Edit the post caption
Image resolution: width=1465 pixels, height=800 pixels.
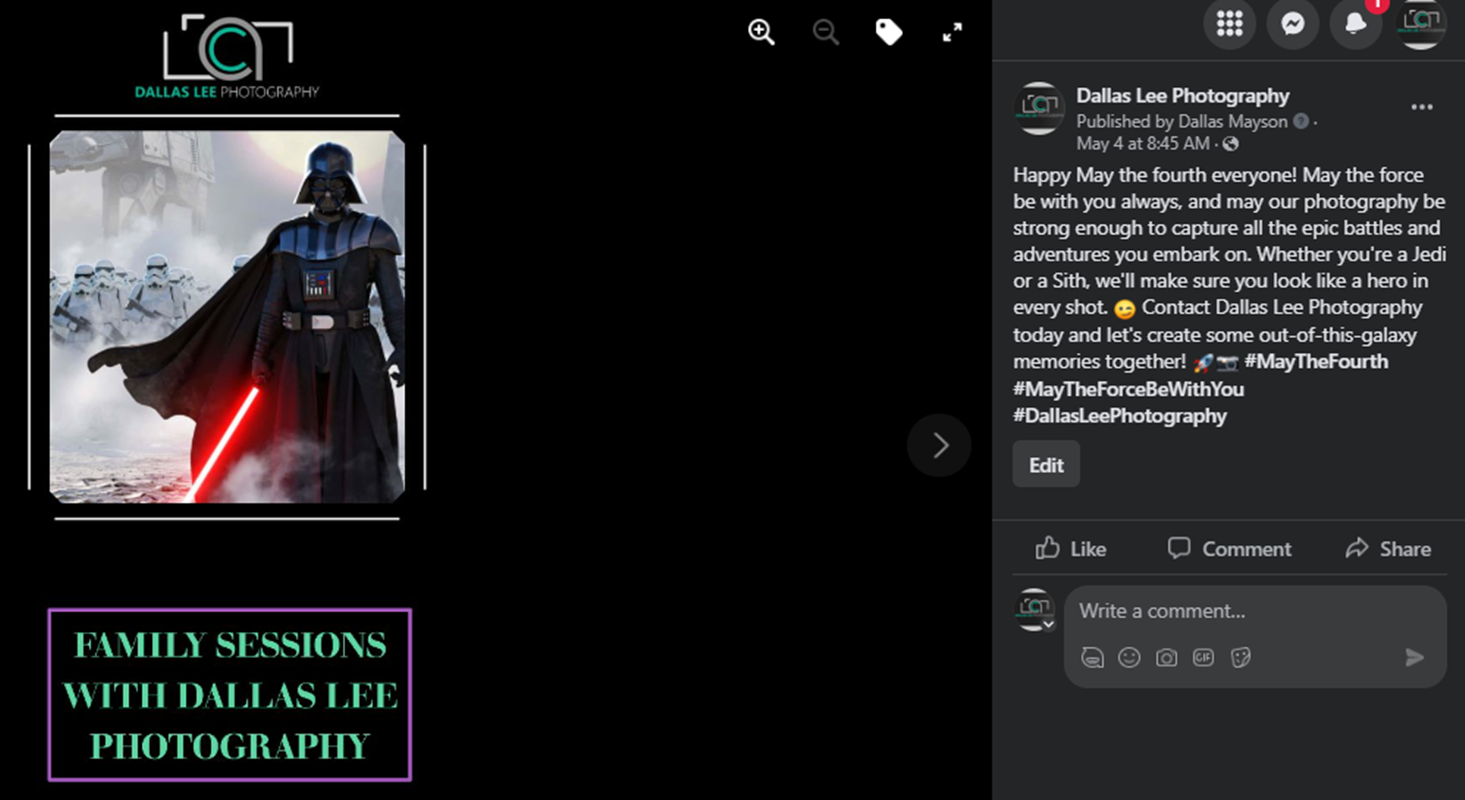pyautogui.click(x=1046, y=465)
